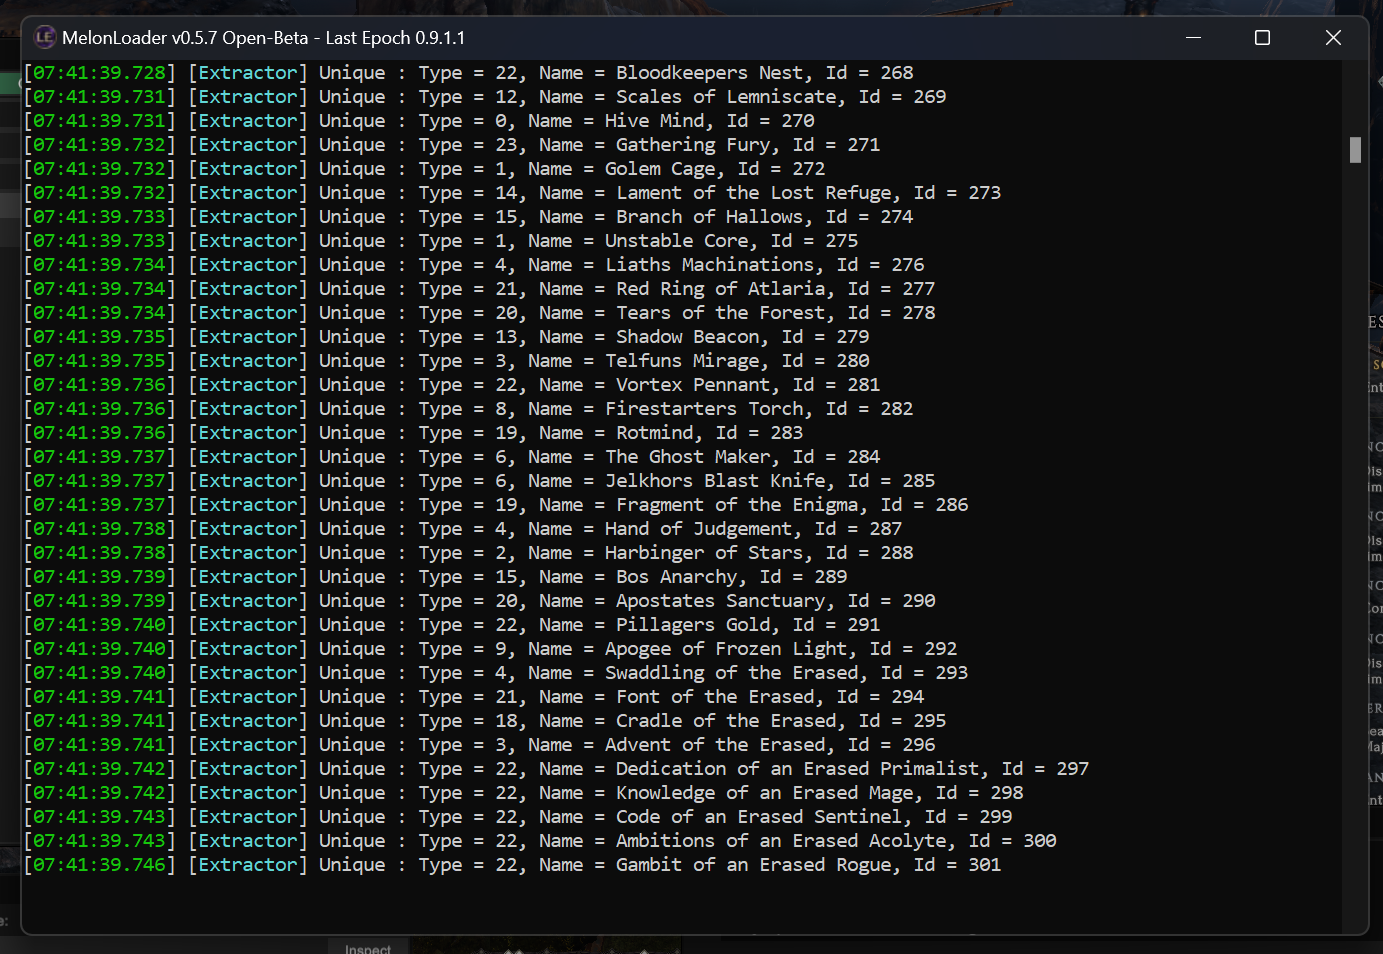This screenshot has height=954, width=1383.
Task: Select 'Code of an Erased Sentinel' text
Action: pos(759,817)
